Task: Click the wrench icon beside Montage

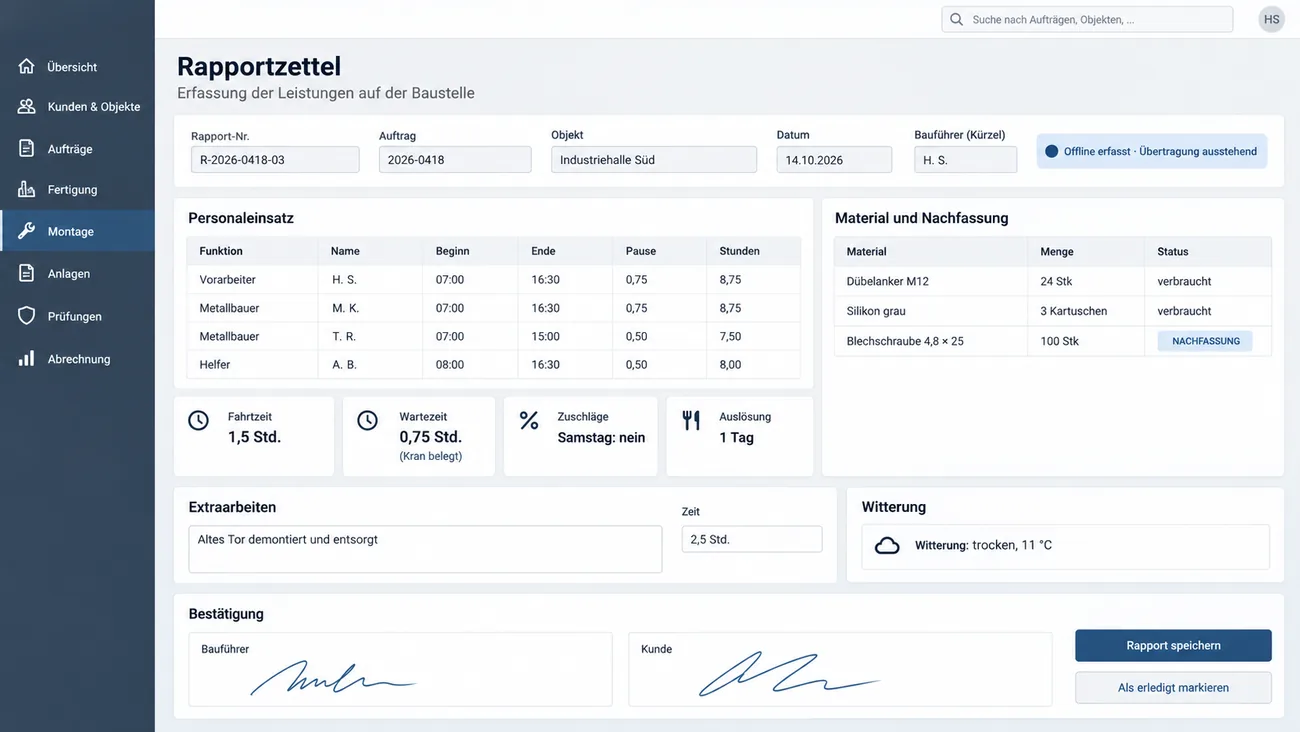Action: point(27,231)
